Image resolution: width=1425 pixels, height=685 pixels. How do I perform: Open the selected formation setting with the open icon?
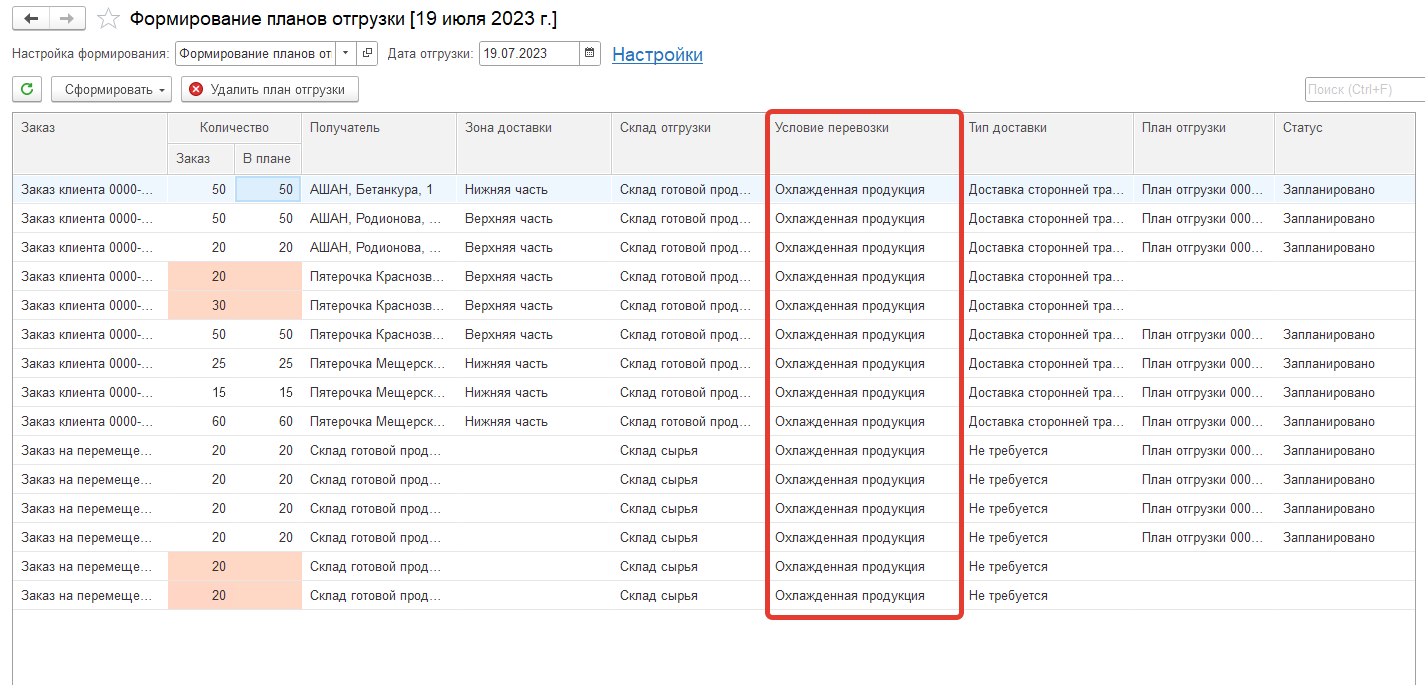[368, 54]
